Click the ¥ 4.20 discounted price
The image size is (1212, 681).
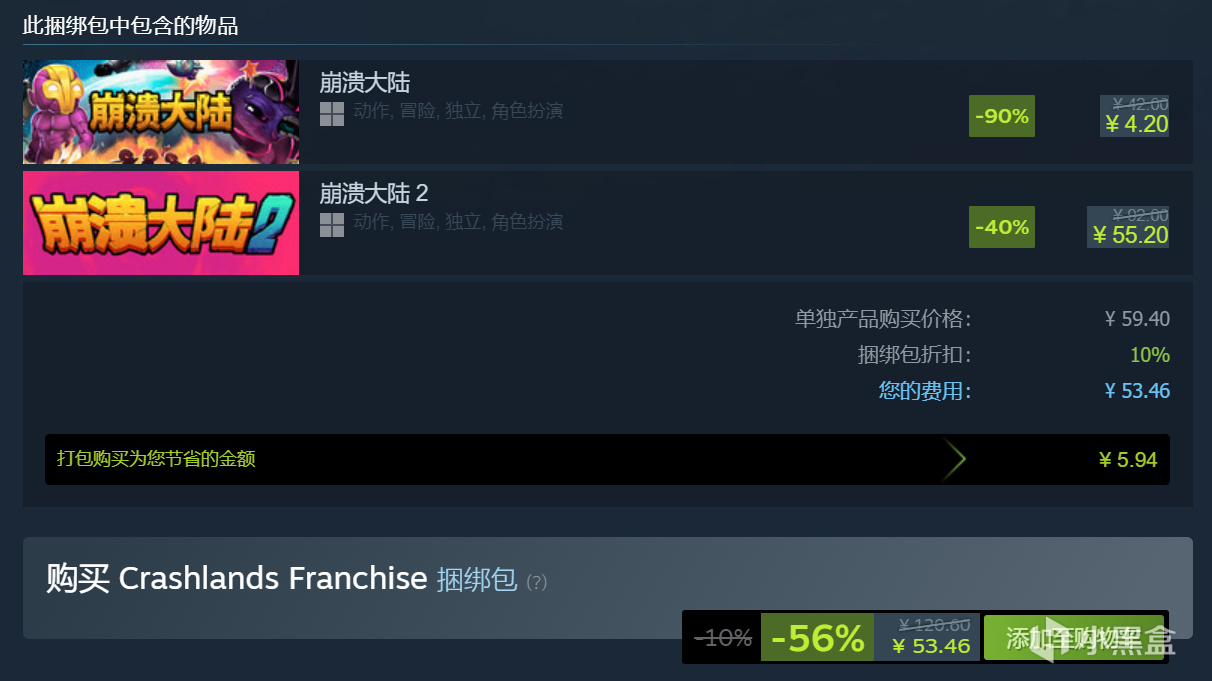1137,124
